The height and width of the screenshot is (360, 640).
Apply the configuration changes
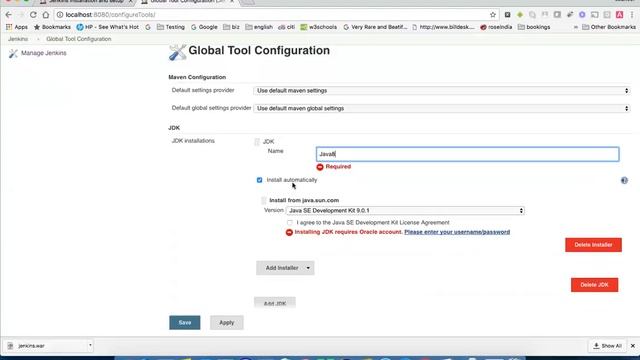(227, 322)
